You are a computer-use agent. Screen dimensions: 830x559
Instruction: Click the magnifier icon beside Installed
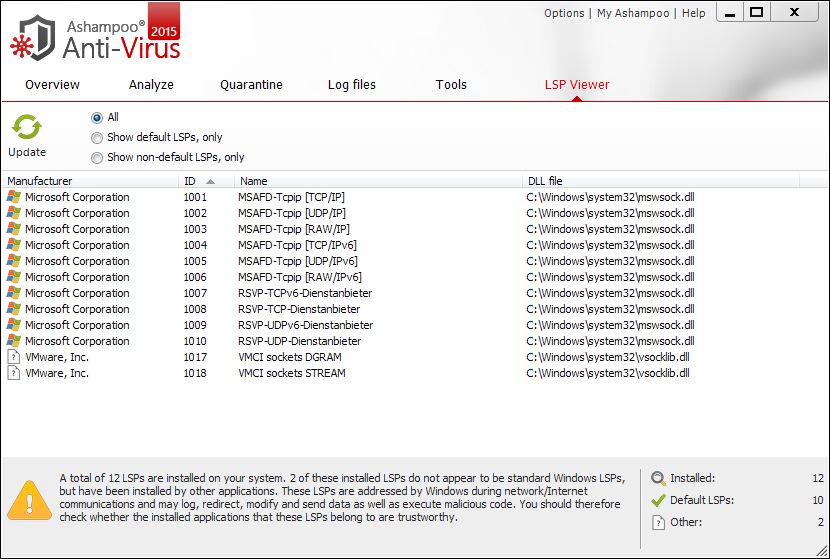[658, 478]
